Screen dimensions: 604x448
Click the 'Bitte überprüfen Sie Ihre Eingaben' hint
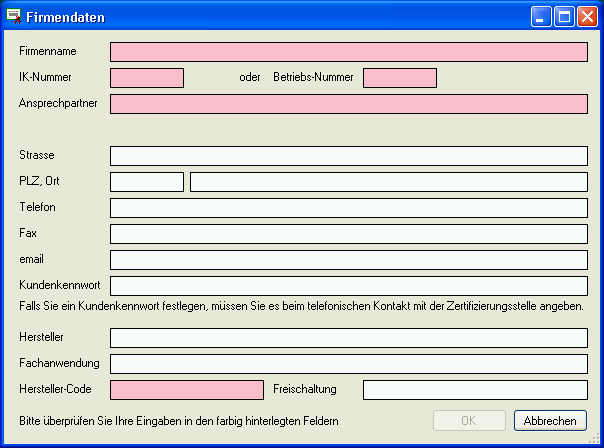point(179,421)
